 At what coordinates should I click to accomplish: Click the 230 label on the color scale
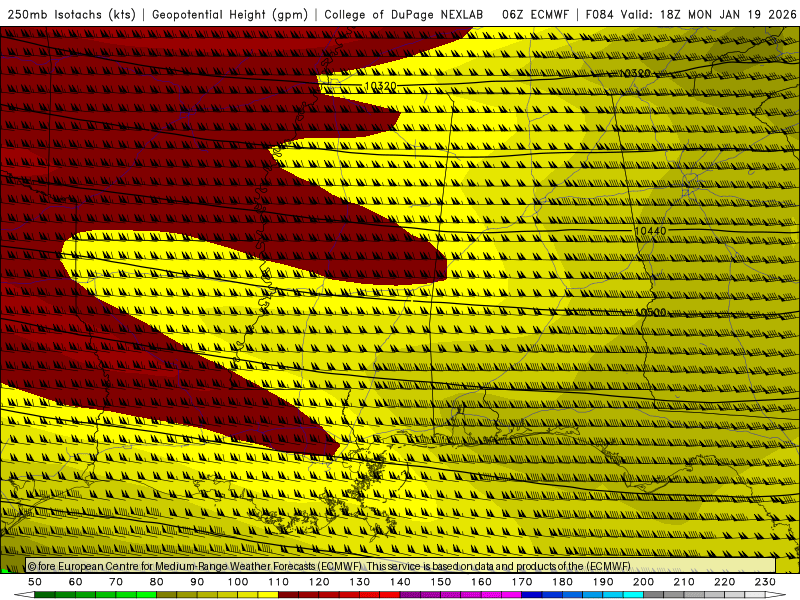point(765,582)
